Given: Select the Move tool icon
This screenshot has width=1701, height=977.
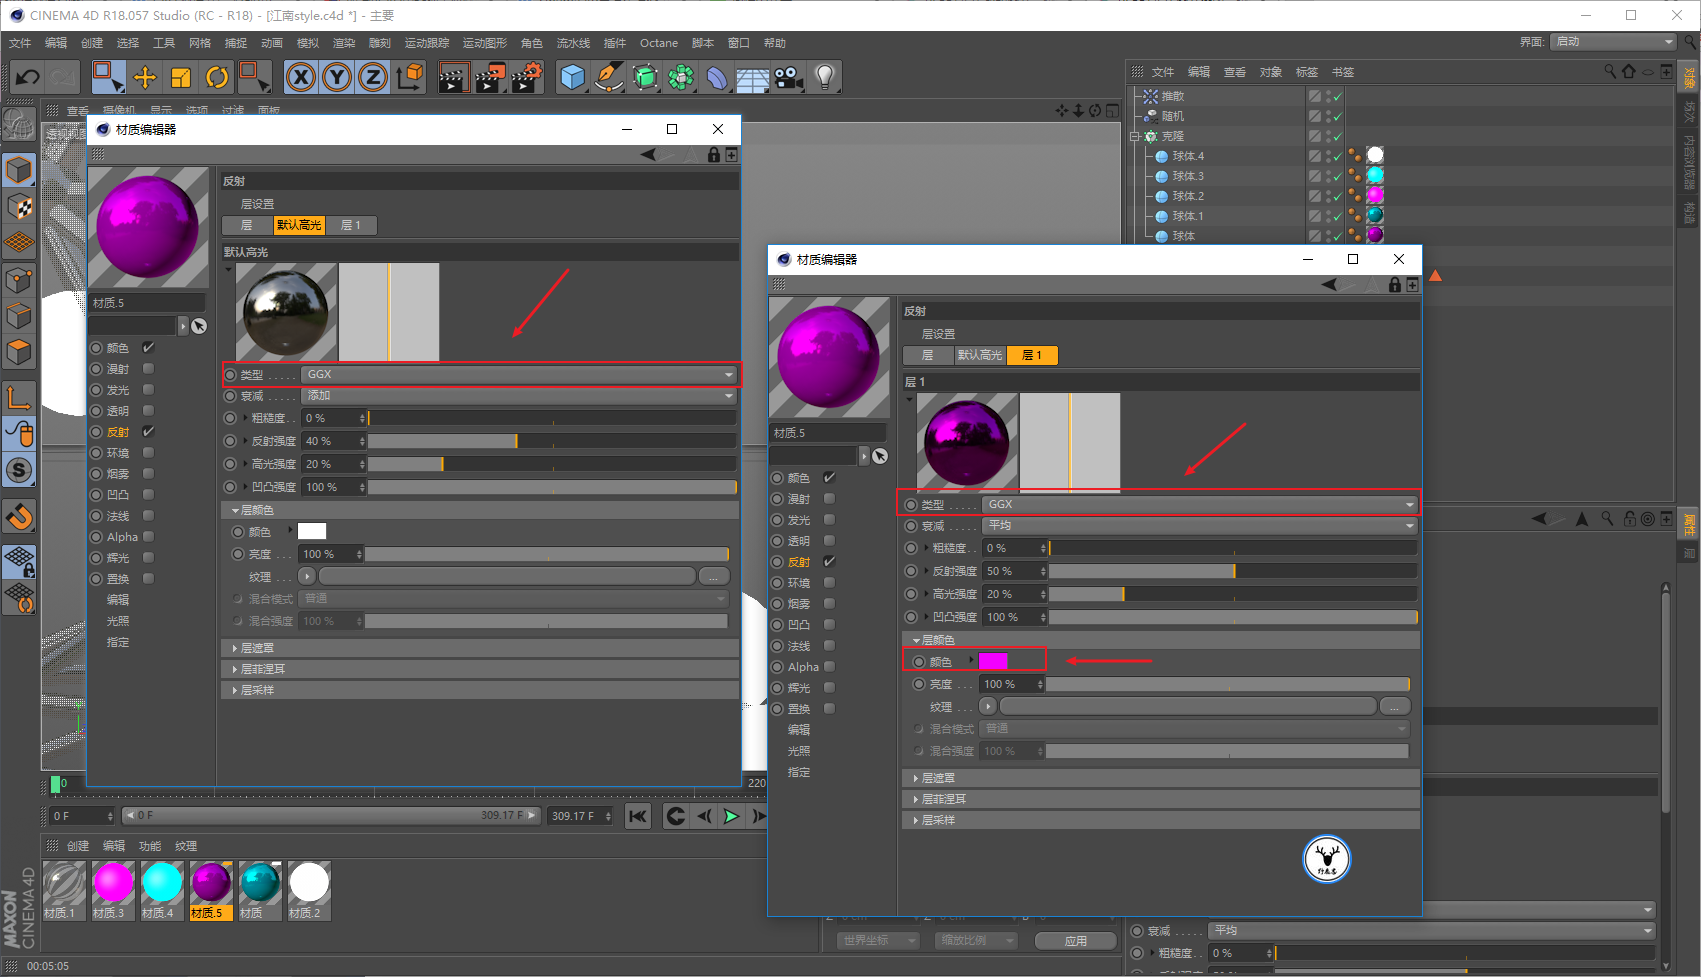Looking at the screenshot, I should tap(145, 77).
